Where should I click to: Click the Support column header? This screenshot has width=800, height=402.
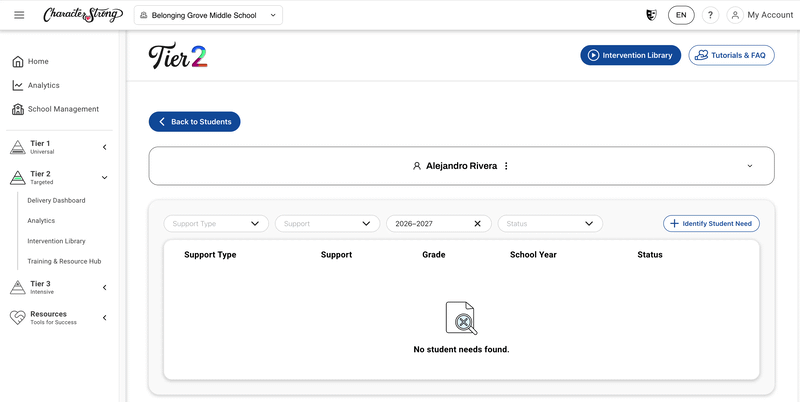pos(336,255)
